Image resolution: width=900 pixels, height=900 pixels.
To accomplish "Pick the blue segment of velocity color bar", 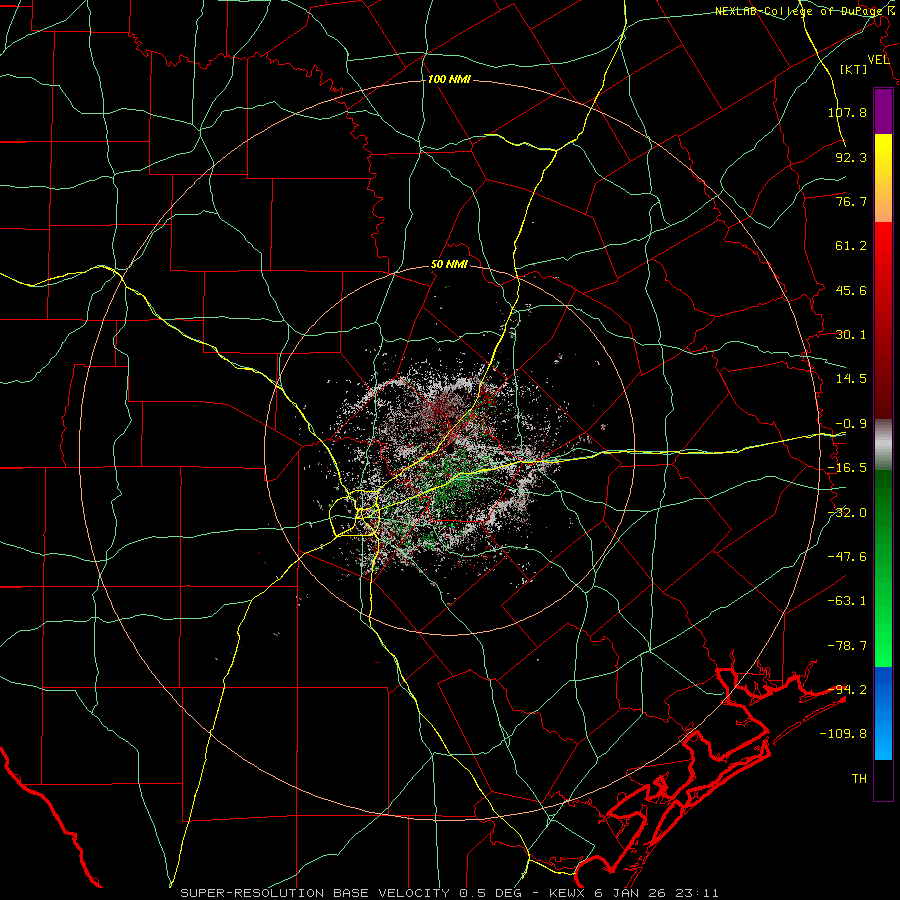I will point(883,713).
